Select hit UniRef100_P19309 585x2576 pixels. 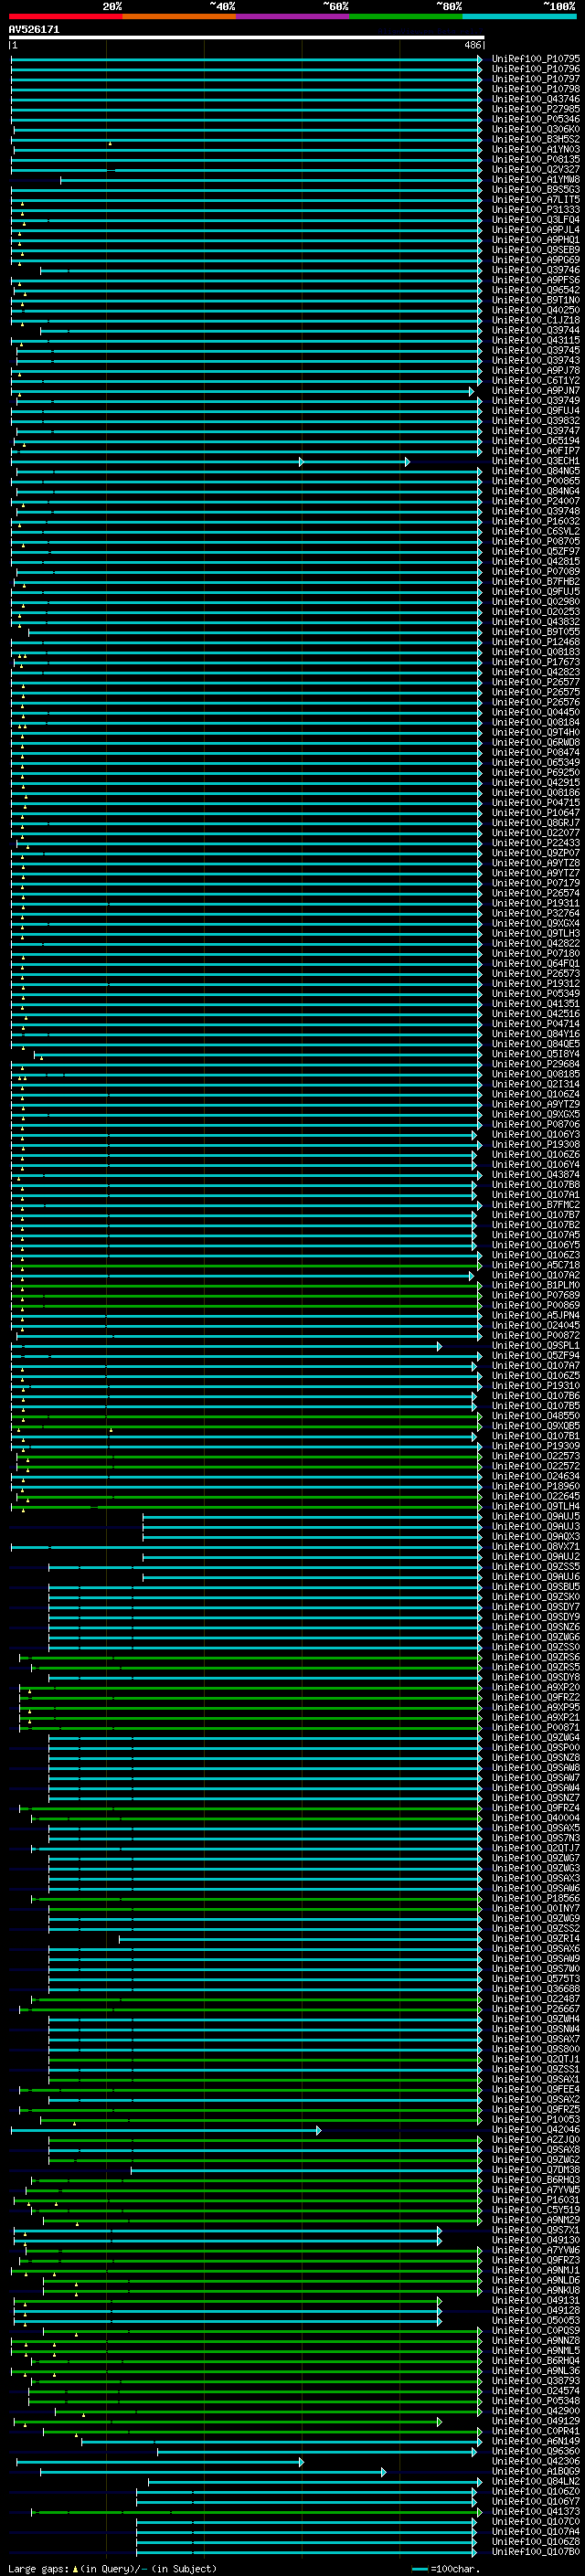(x=535, y=1447)
